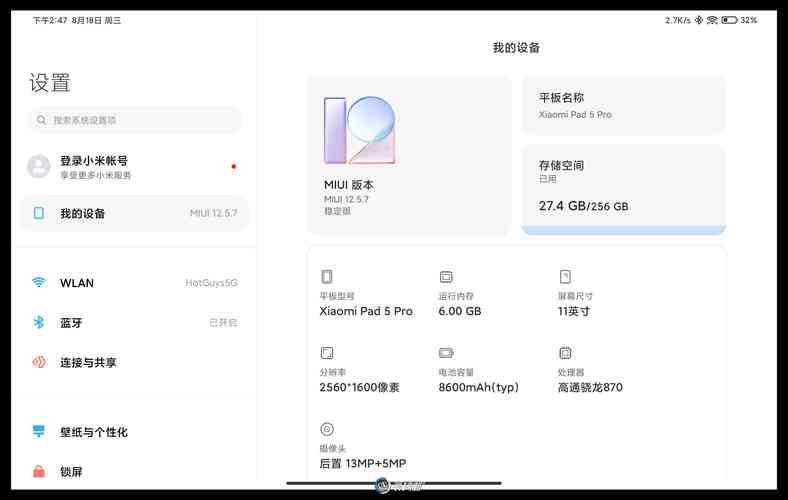Open the 平板名称 card
The height and width of the screenshot is (500, 788).
point(624,106)
